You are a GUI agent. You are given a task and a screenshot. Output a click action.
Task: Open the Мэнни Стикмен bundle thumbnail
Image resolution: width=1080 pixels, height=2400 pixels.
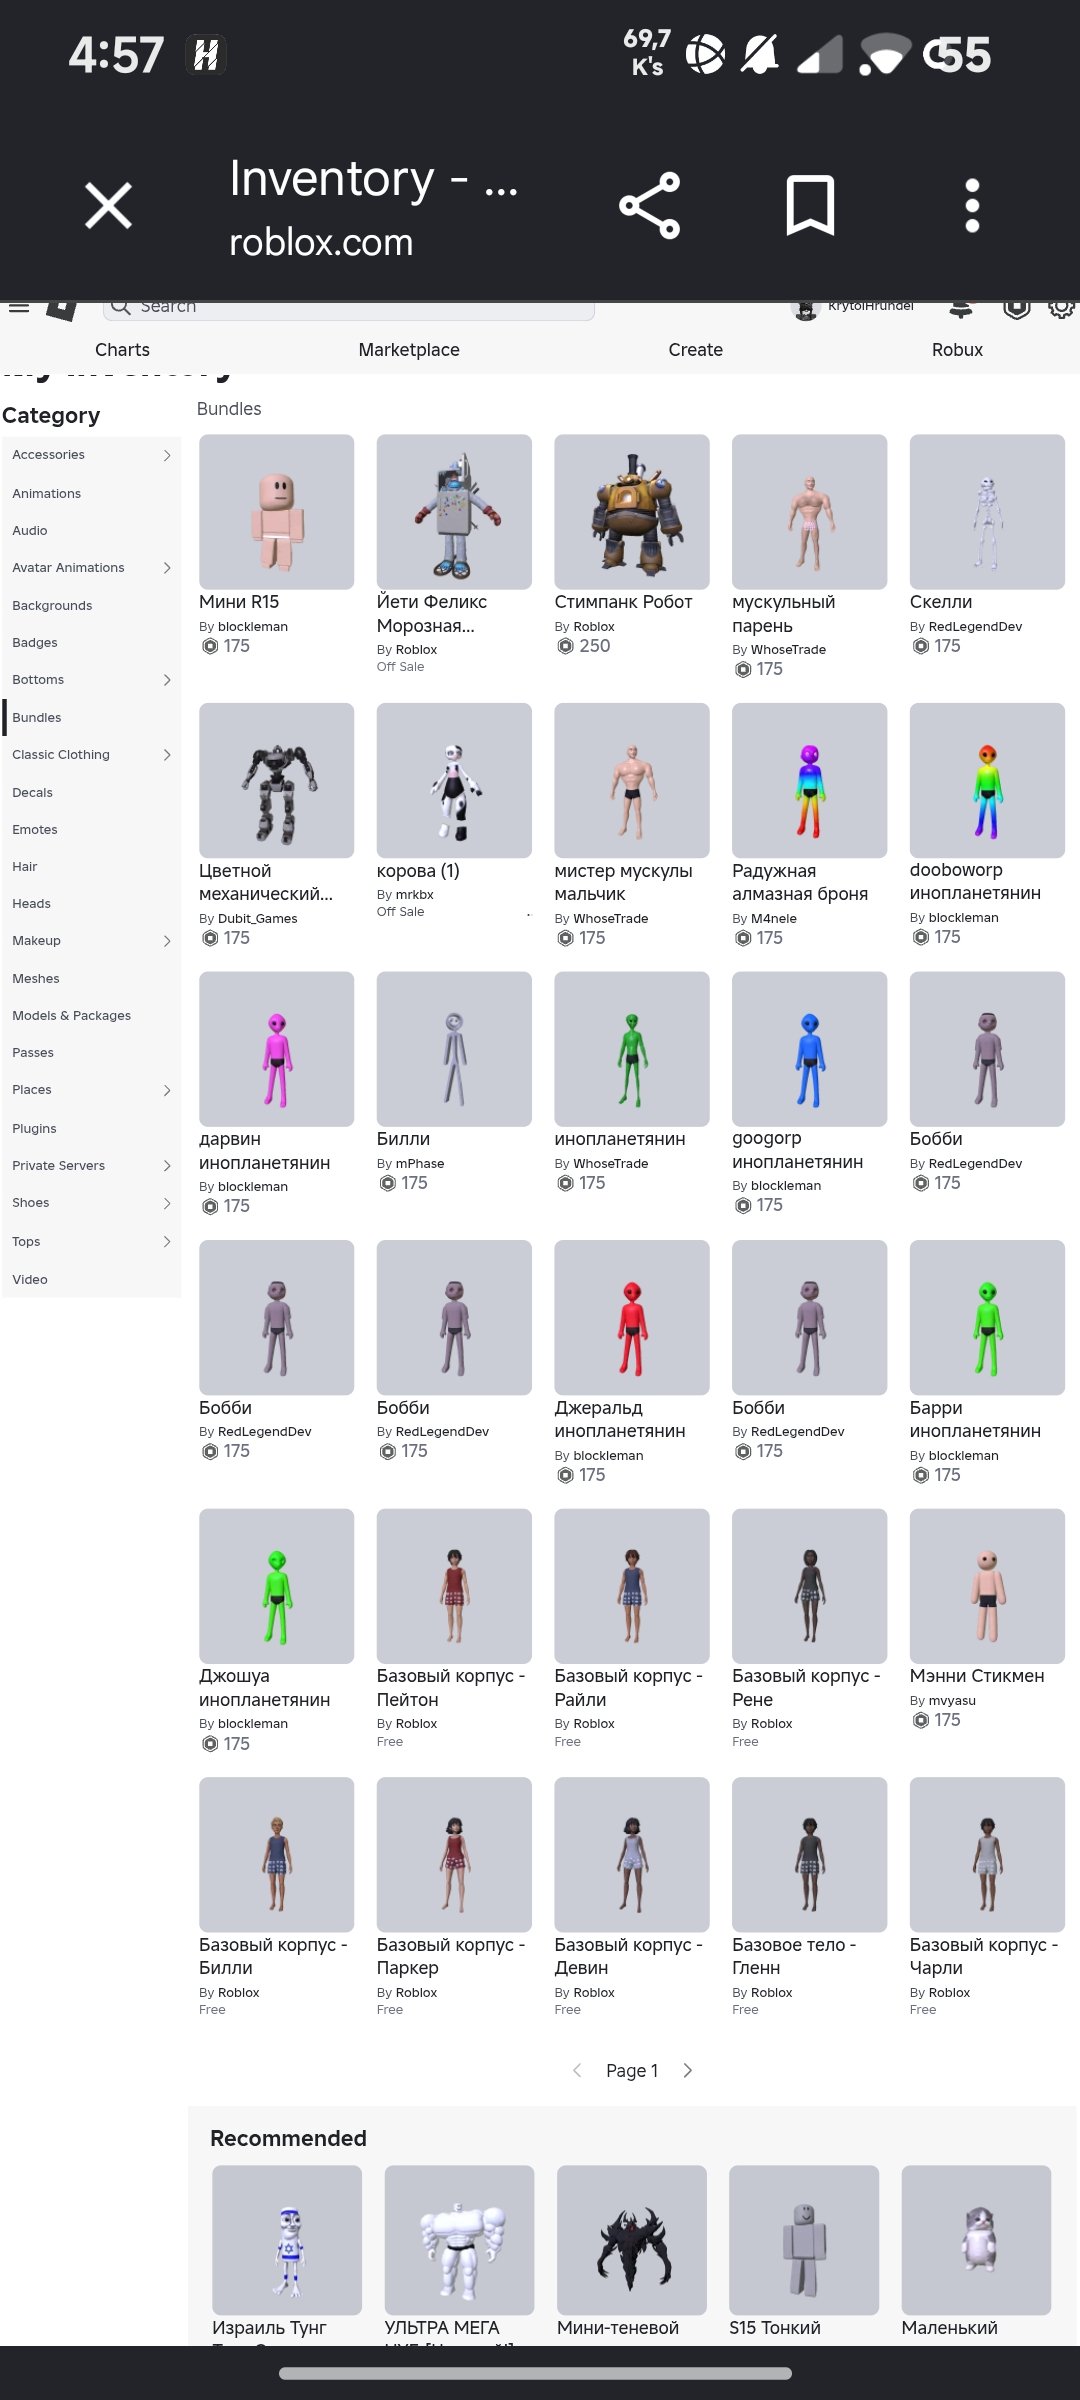(987, 1586)
